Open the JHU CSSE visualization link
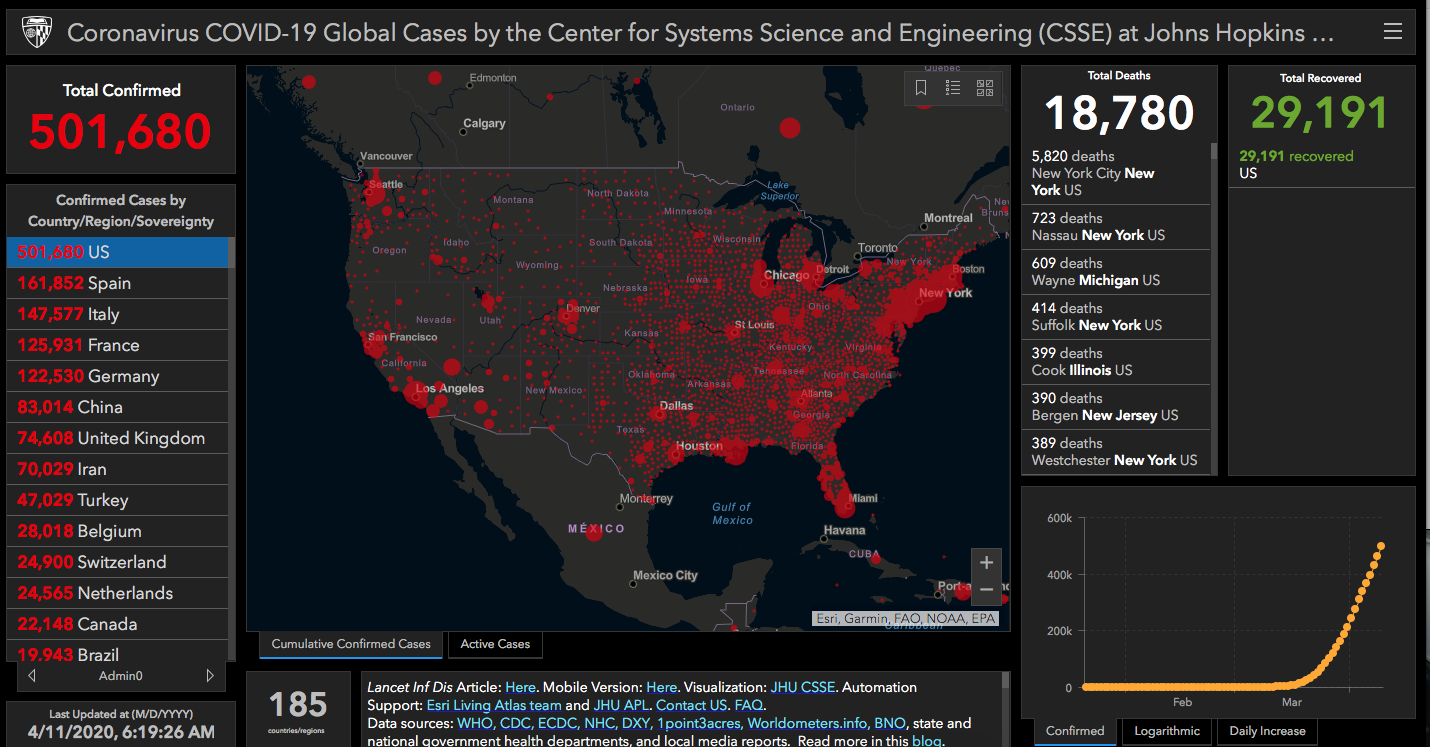This screenshot has height=747, width=1430. [802, 687]
